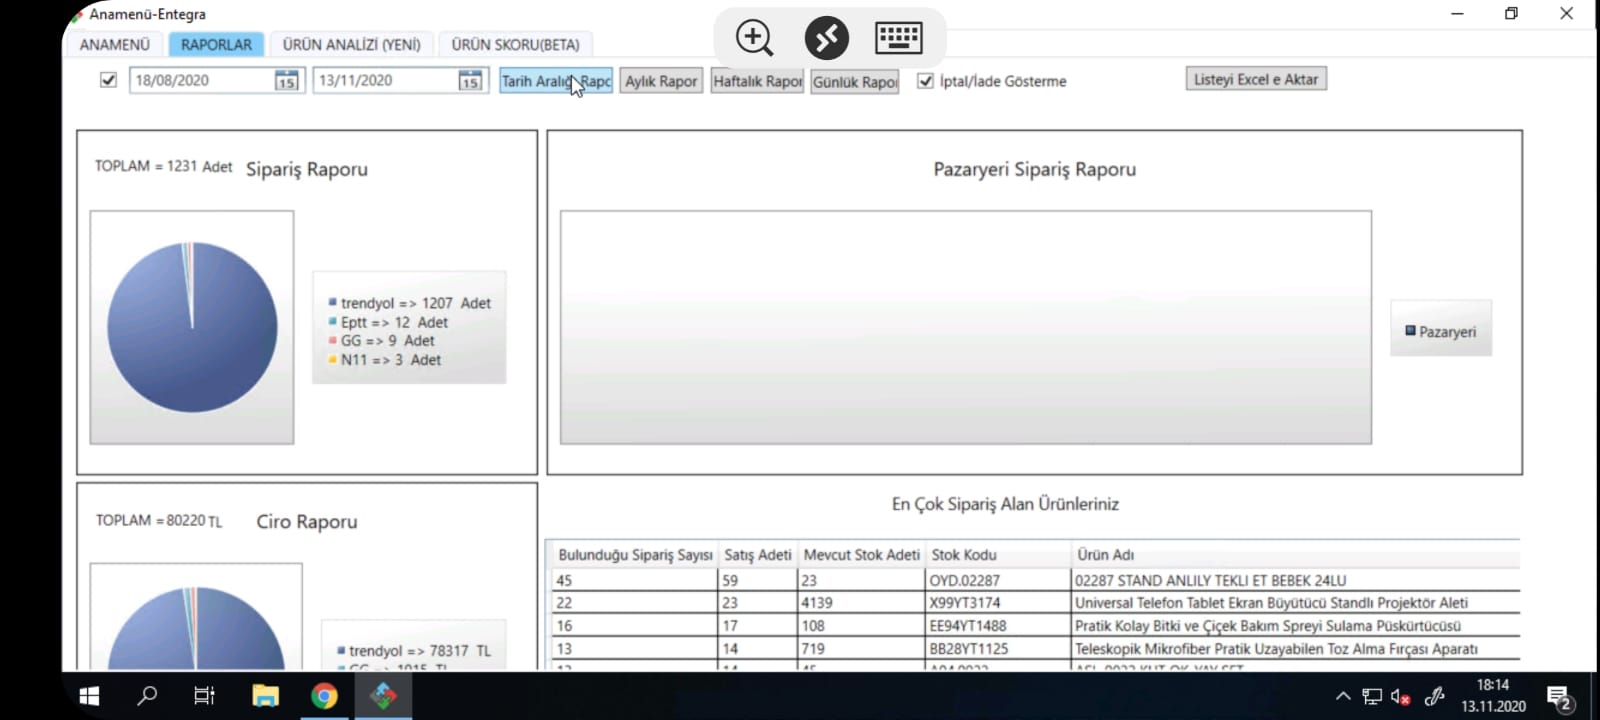
Task: Open Google Chrome from the taskbar
Action: (324, 696)
